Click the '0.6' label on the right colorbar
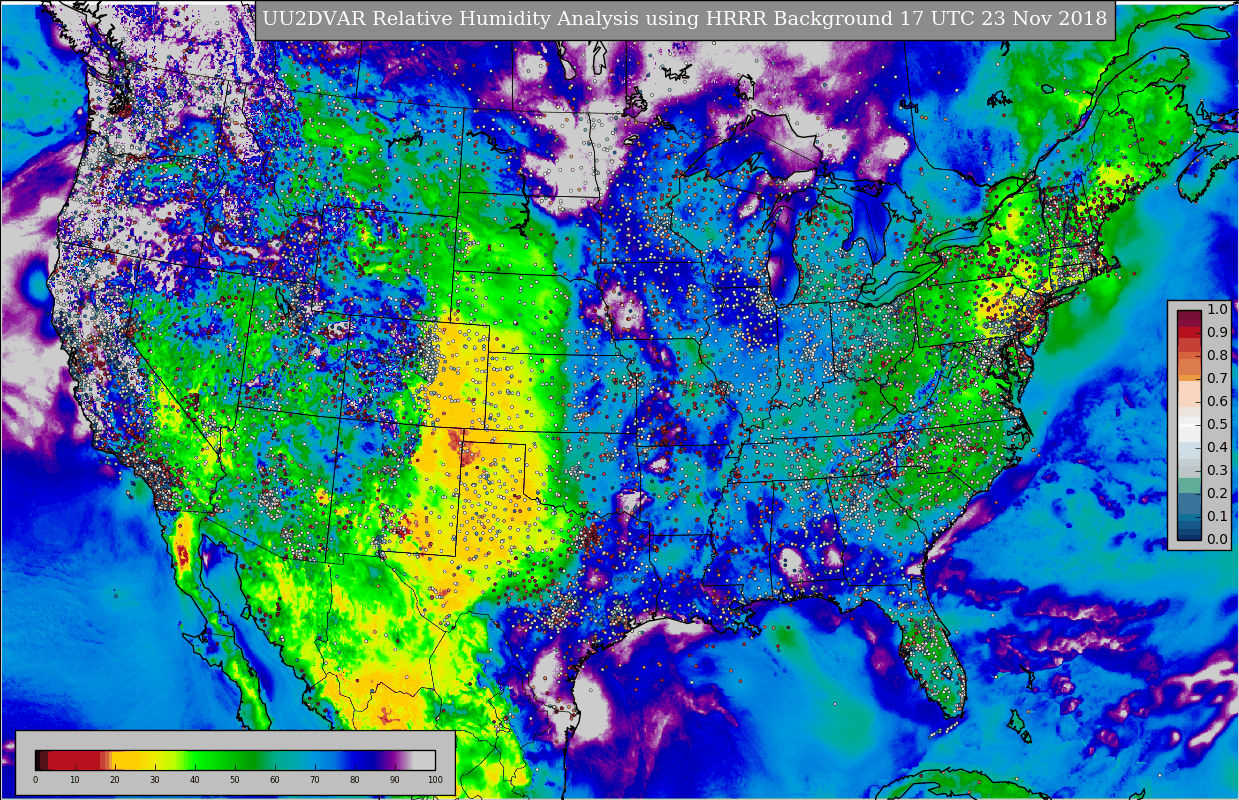This screenshot has height=800, width=1239. click(x=1217, y=401)
